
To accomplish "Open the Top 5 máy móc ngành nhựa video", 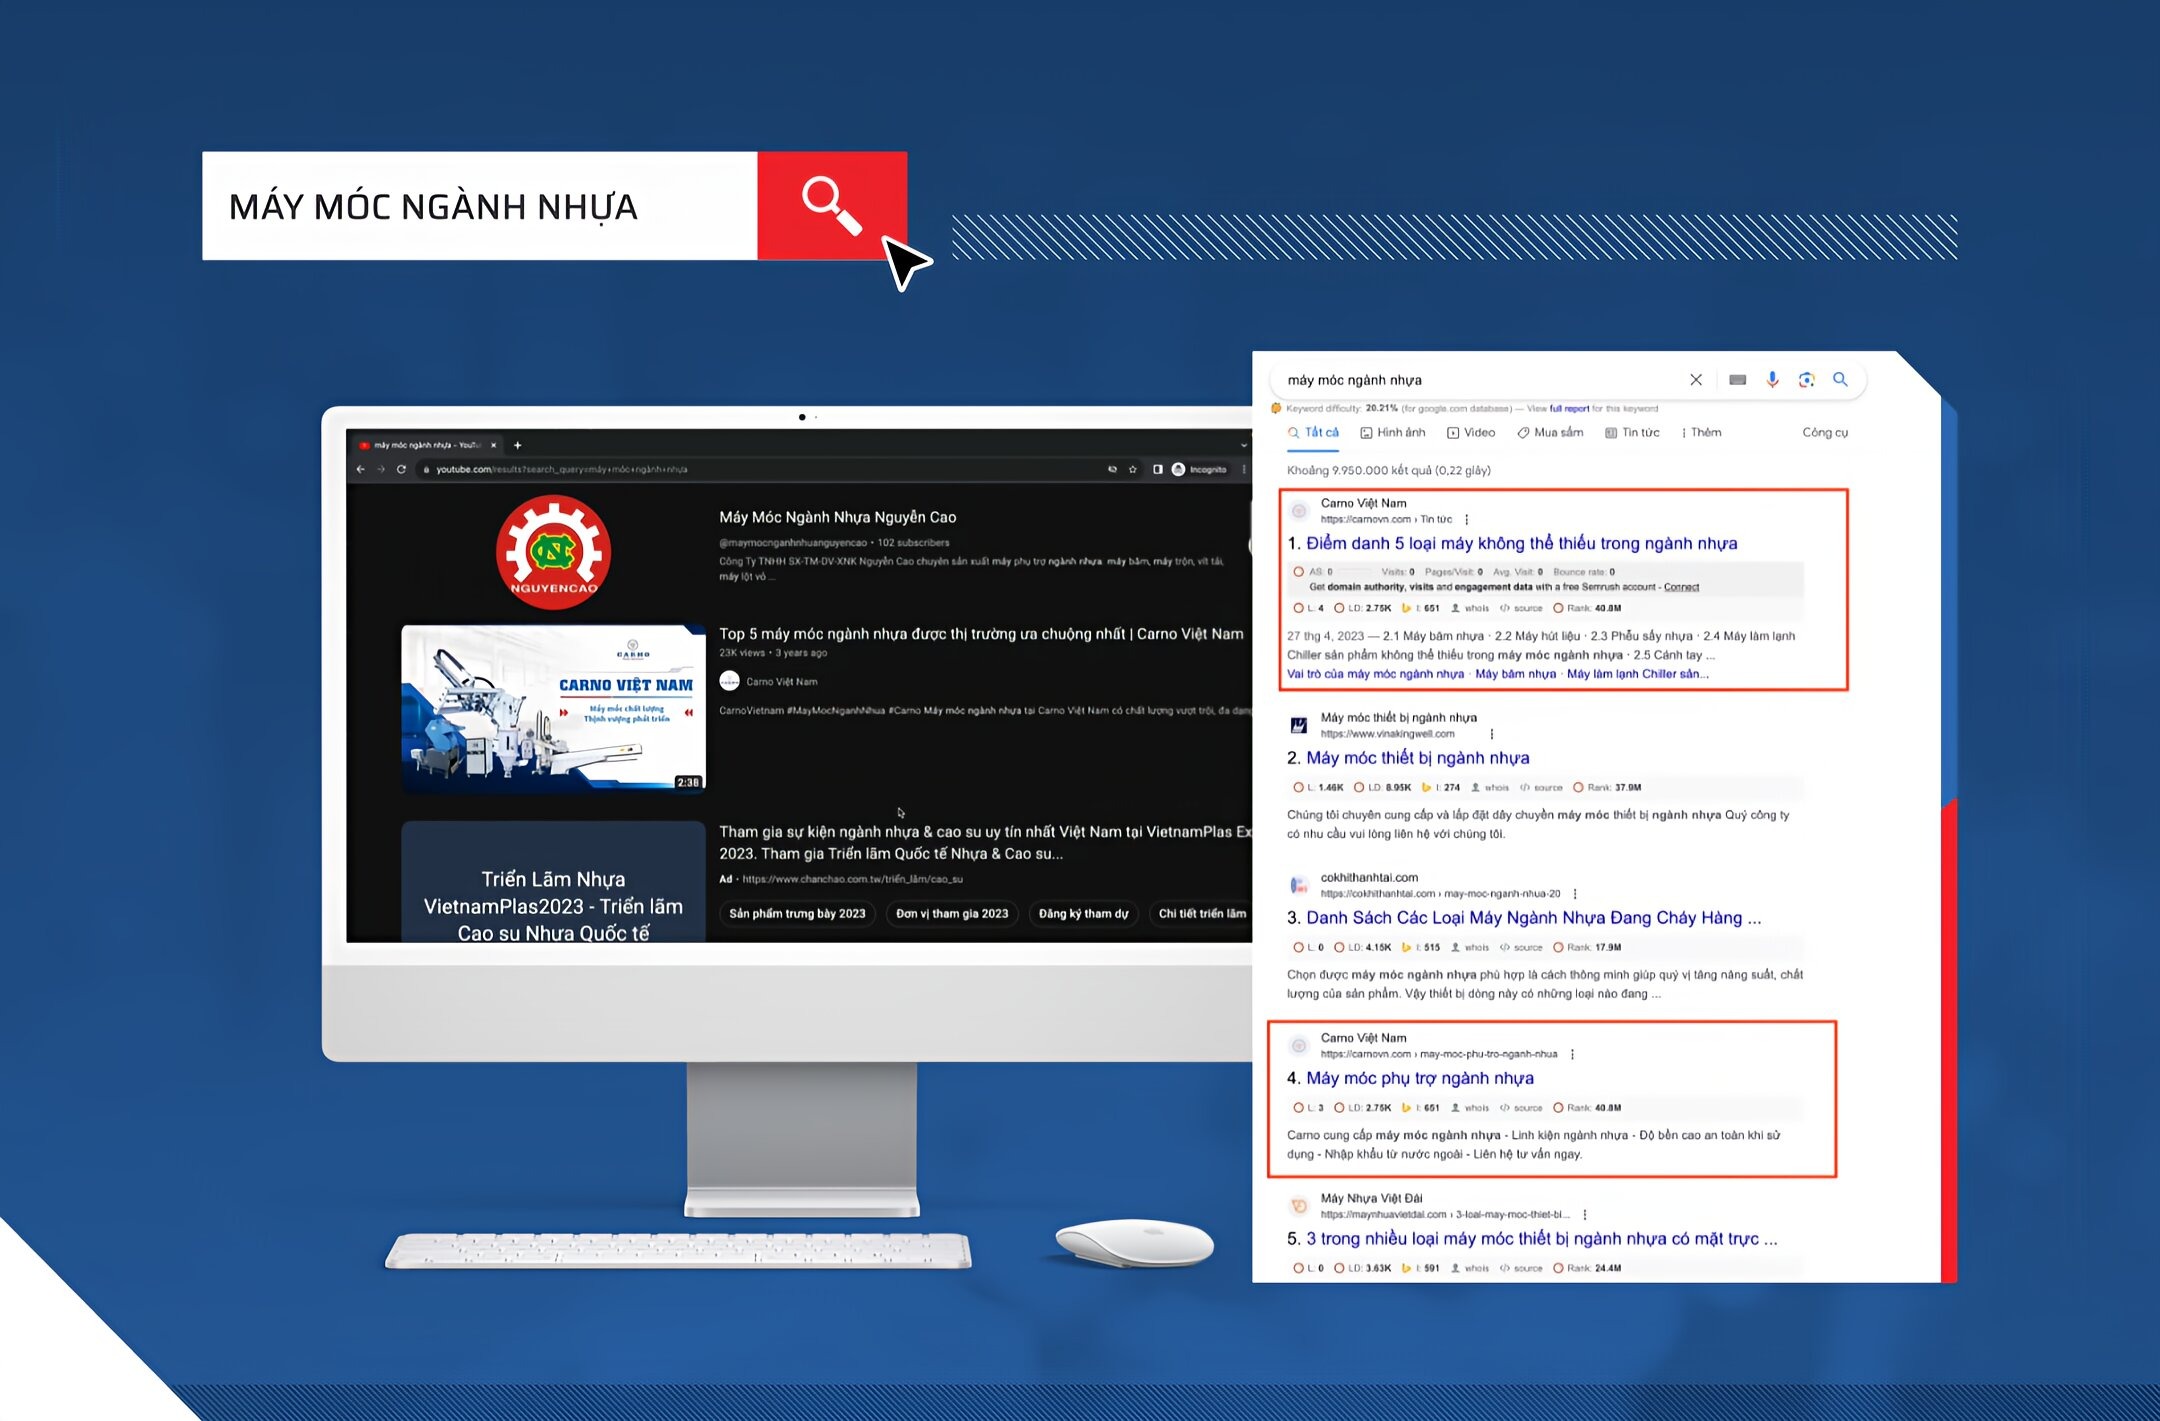I will click(981, 634).
